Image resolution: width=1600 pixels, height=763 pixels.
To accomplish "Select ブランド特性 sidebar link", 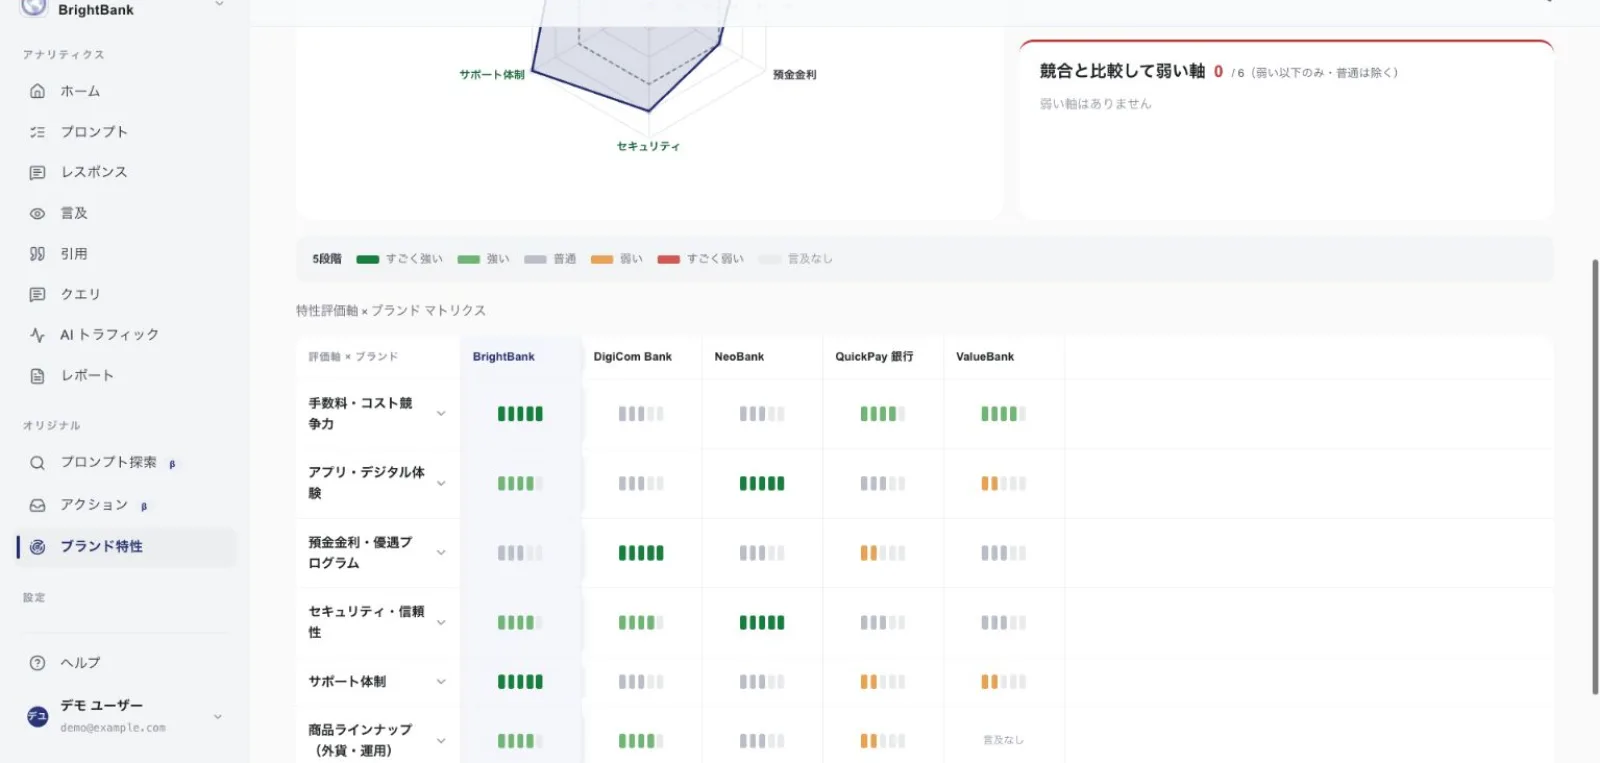I will point(126,547).
